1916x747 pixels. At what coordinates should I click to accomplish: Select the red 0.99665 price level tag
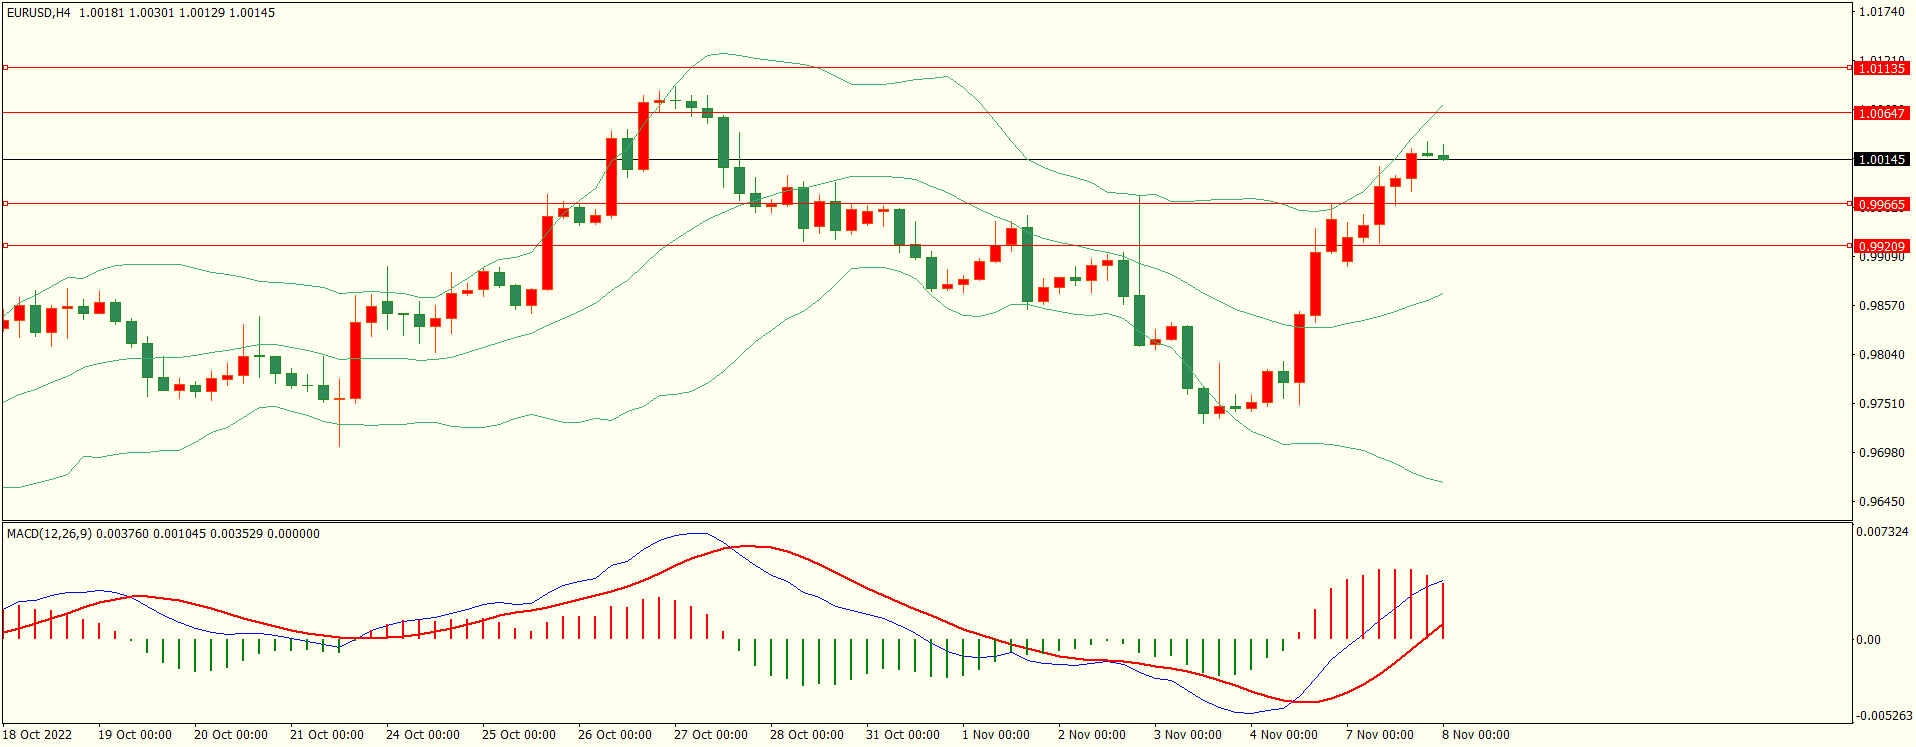pos(1881,205)
